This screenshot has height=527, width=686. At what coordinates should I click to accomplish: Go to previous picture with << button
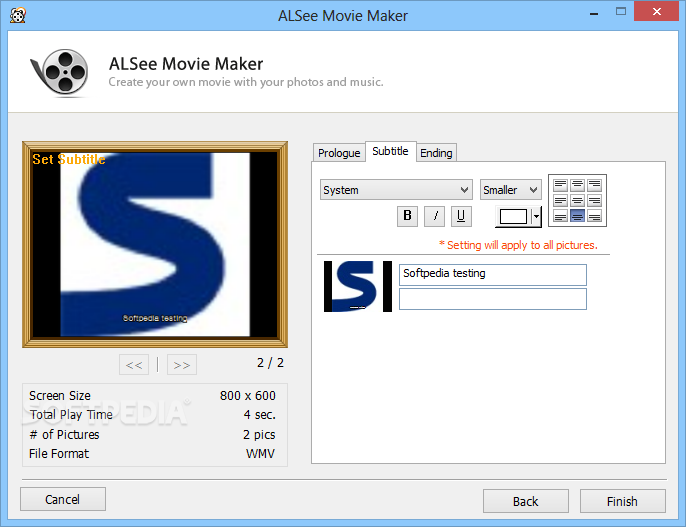[x=134, y=365]
